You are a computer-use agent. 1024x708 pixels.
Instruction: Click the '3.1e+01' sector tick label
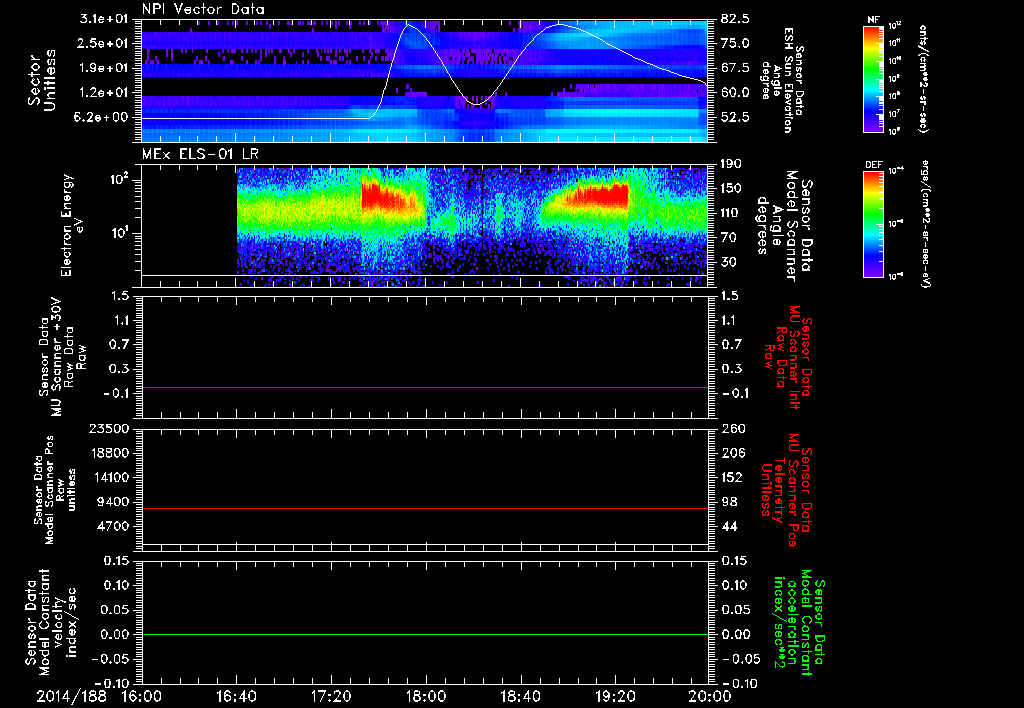click(x=106, y=19)
